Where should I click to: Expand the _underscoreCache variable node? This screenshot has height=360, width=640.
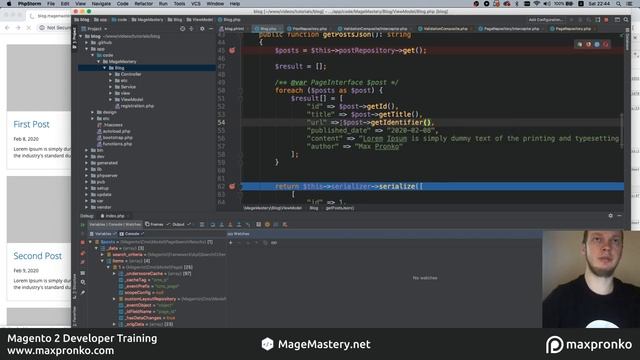114,274
